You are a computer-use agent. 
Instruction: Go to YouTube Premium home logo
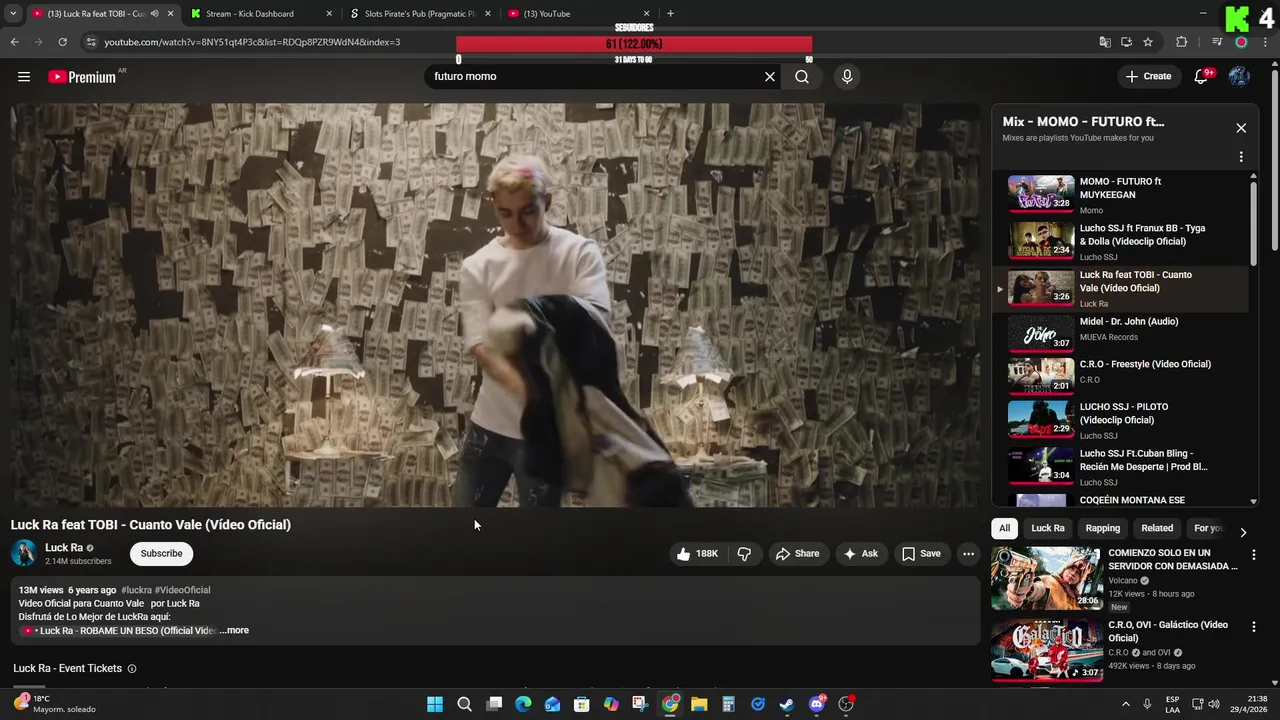coord(82,77)
